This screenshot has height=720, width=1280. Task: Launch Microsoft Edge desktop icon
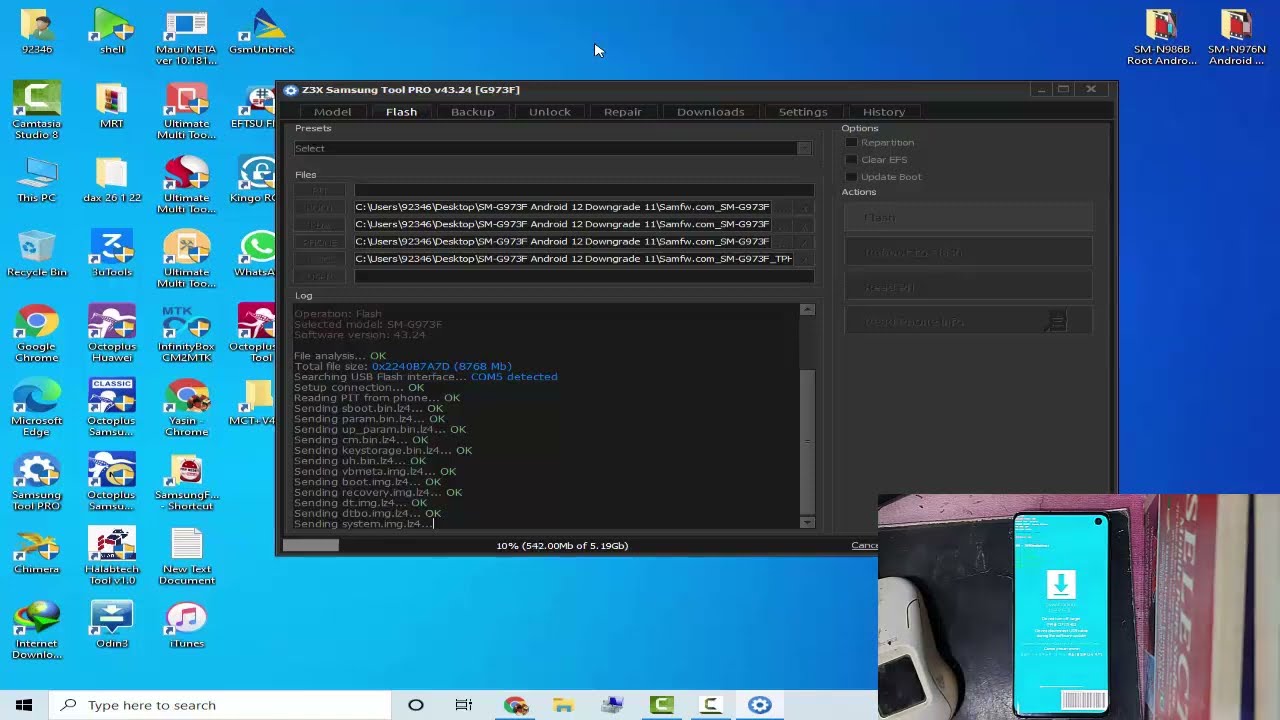[x=37, y=407]
